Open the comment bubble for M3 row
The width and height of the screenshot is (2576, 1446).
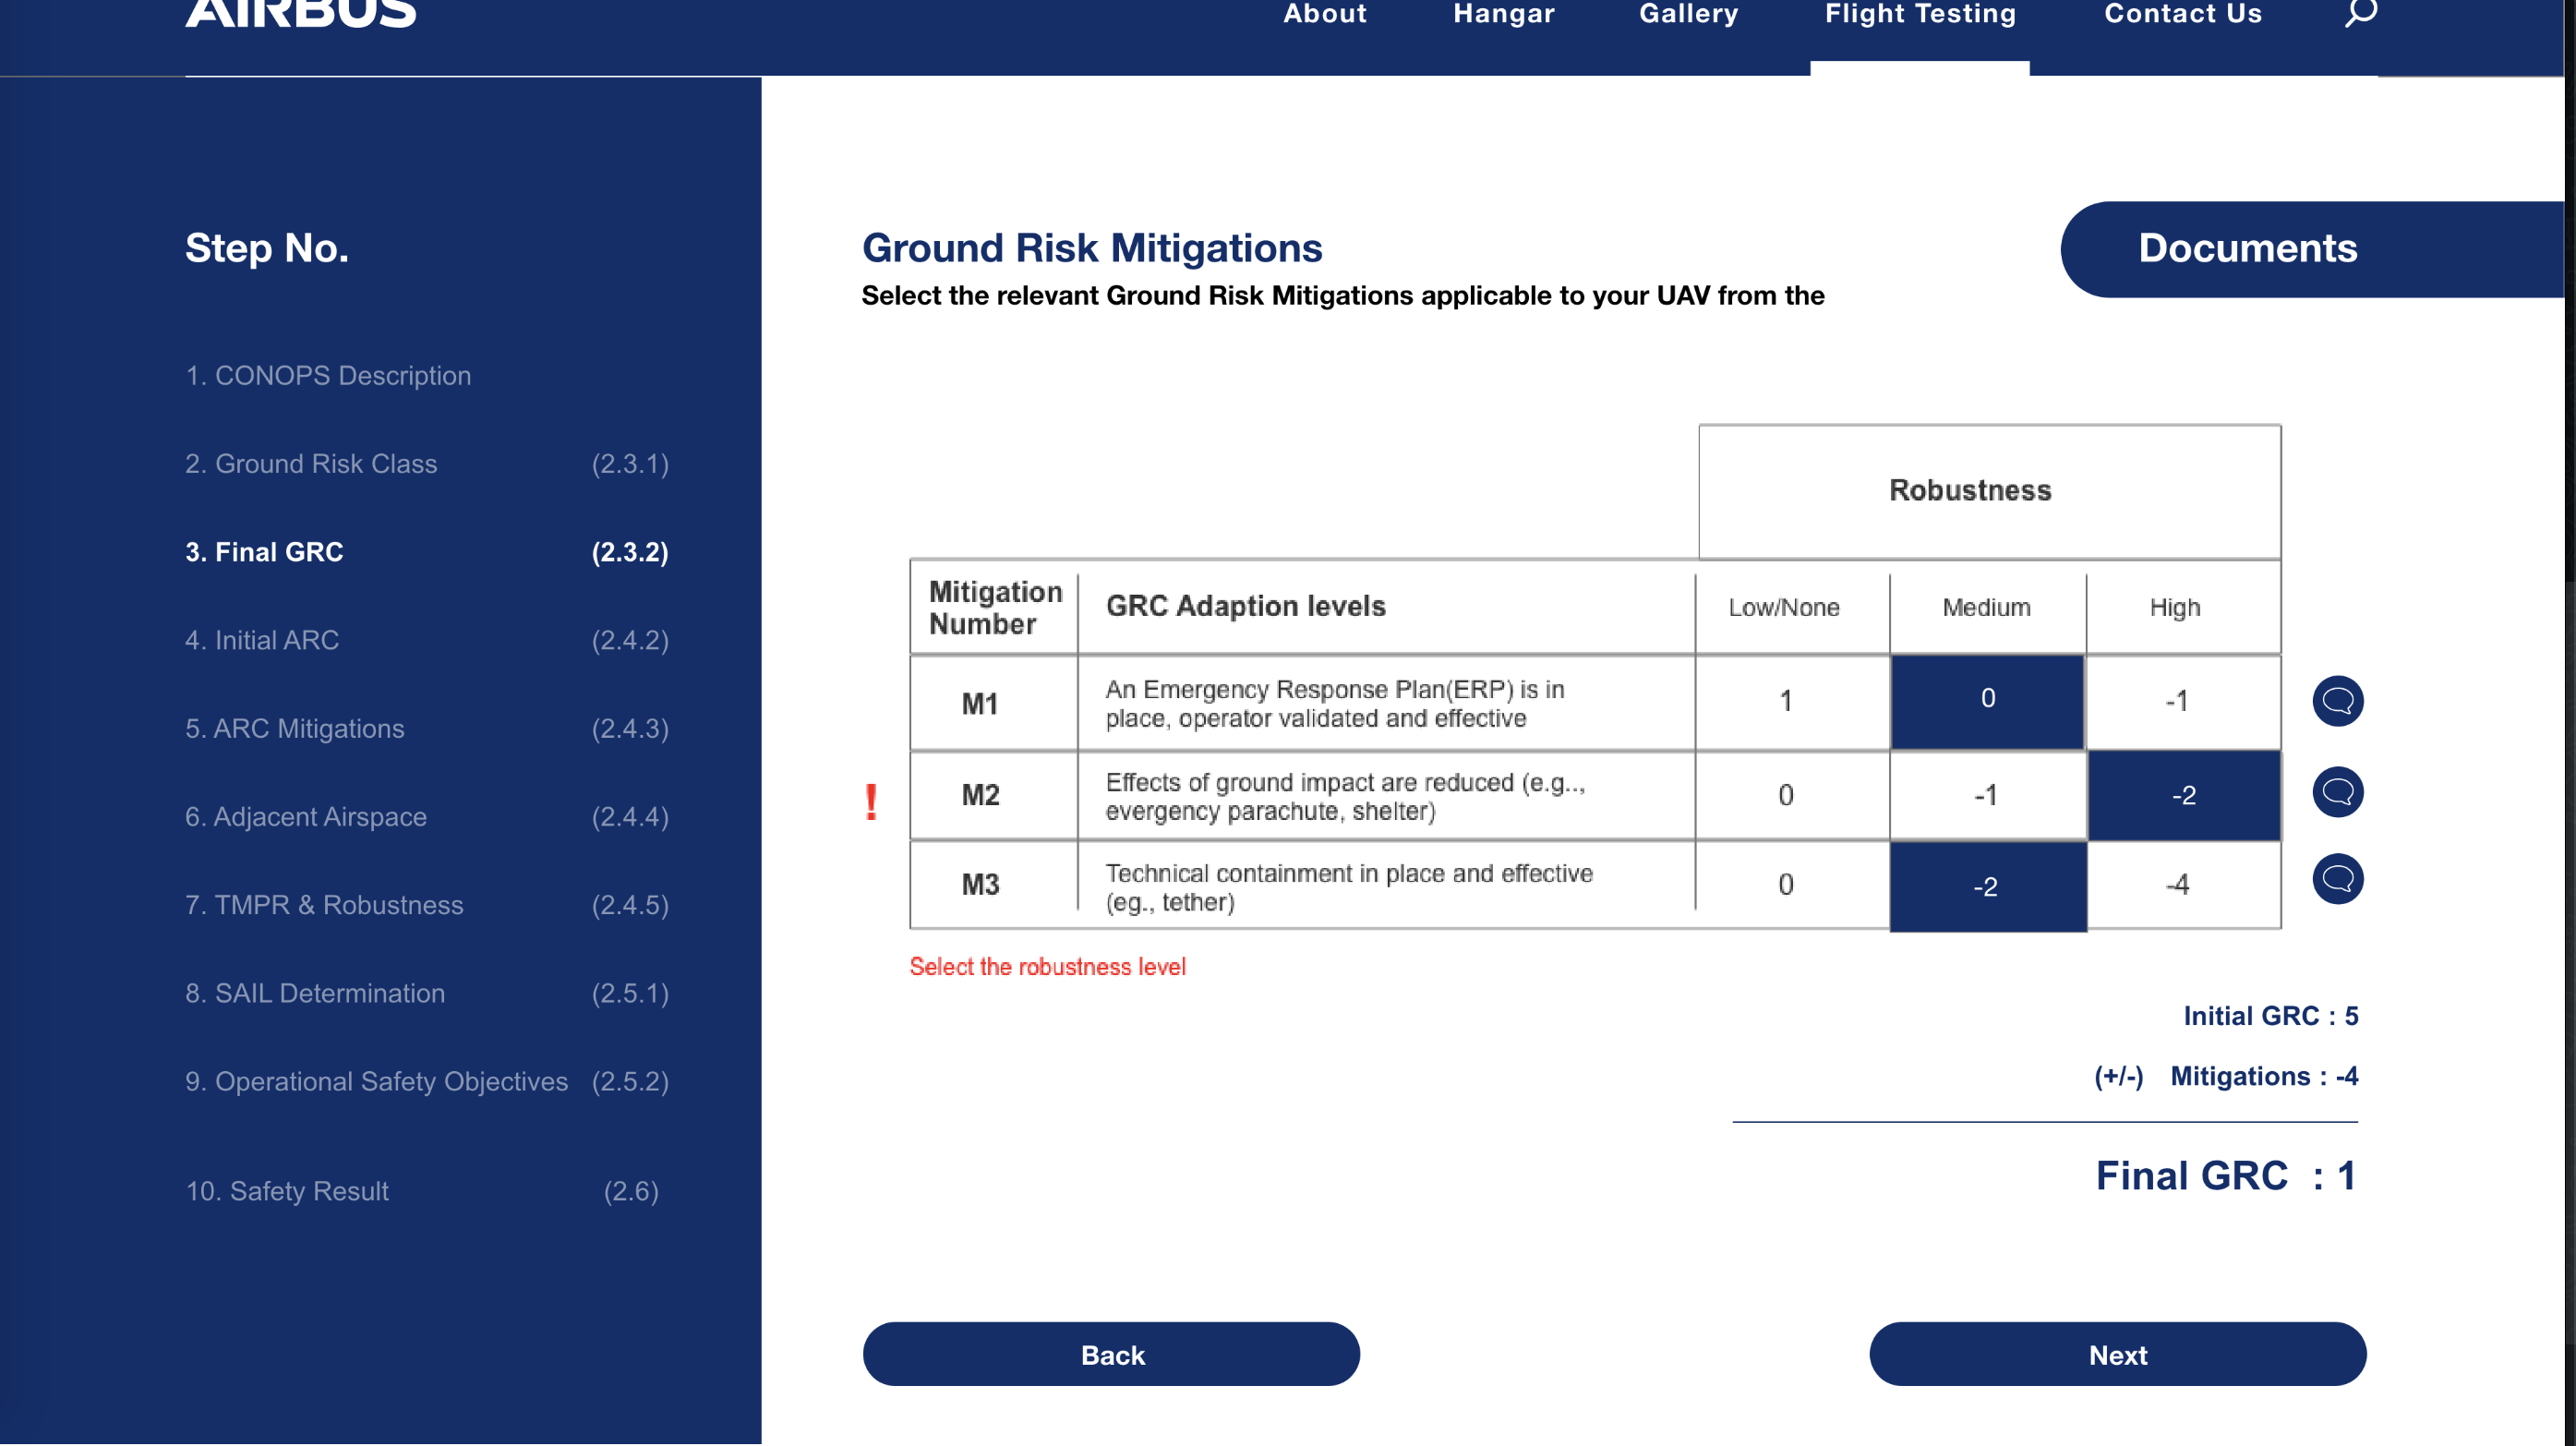(2337, 880)
